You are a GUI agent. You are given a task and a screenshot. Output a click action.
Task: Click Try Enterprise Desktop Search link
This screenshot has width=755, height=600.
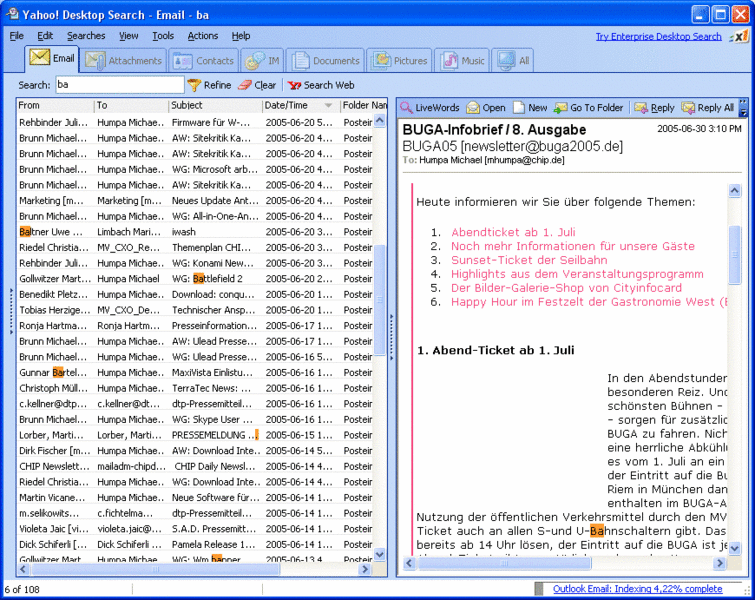[658, 36]
